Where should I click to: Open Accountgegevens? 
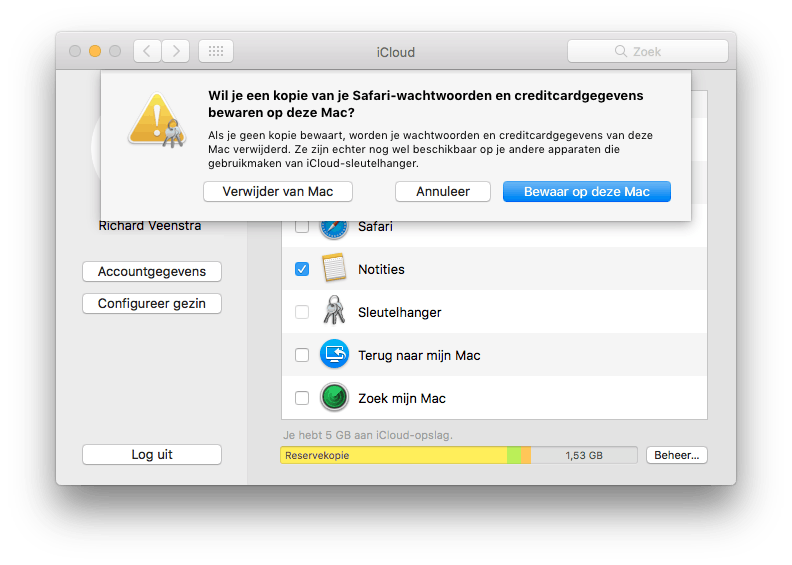pos(152,271)
